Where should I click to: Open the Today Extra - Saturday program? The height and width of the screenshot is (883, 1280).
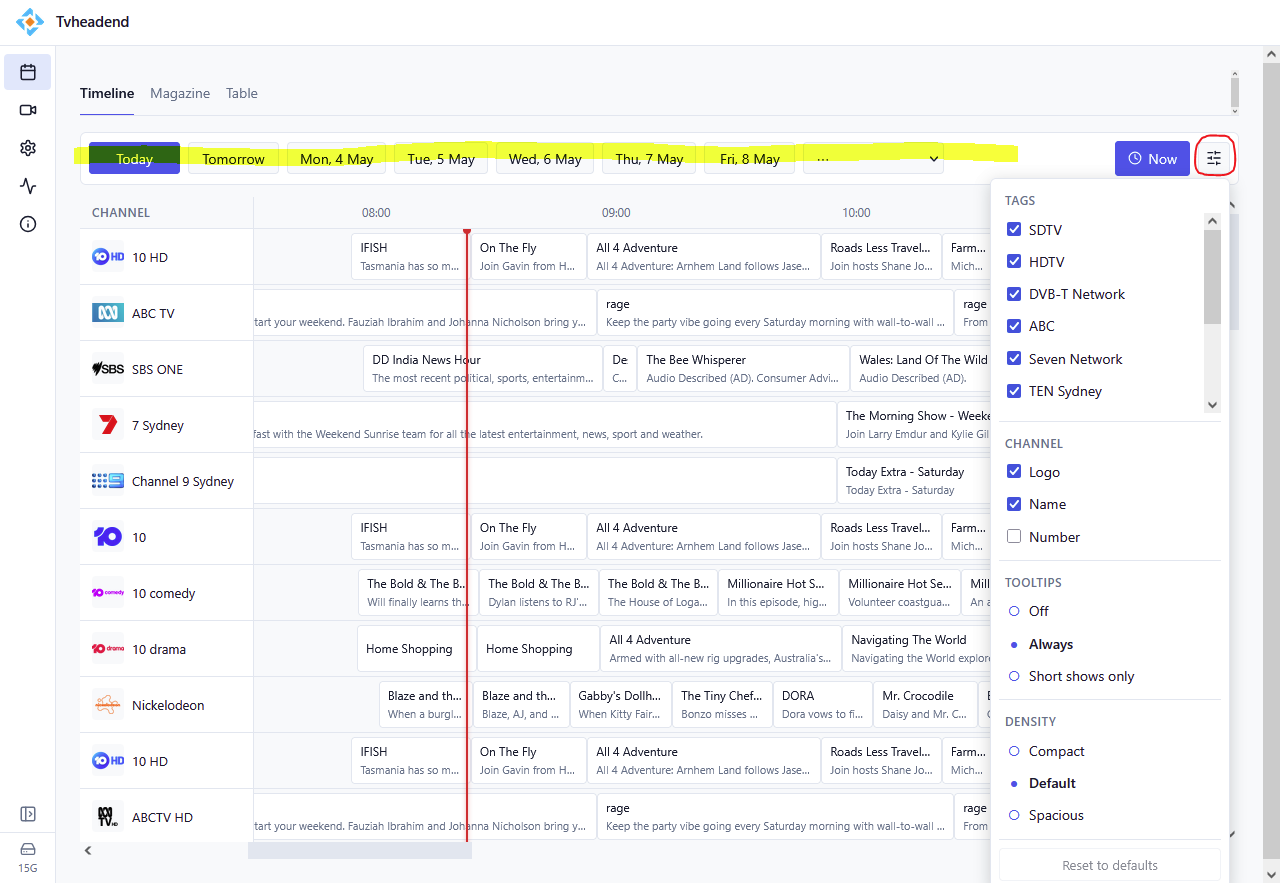tap(913, 481)
